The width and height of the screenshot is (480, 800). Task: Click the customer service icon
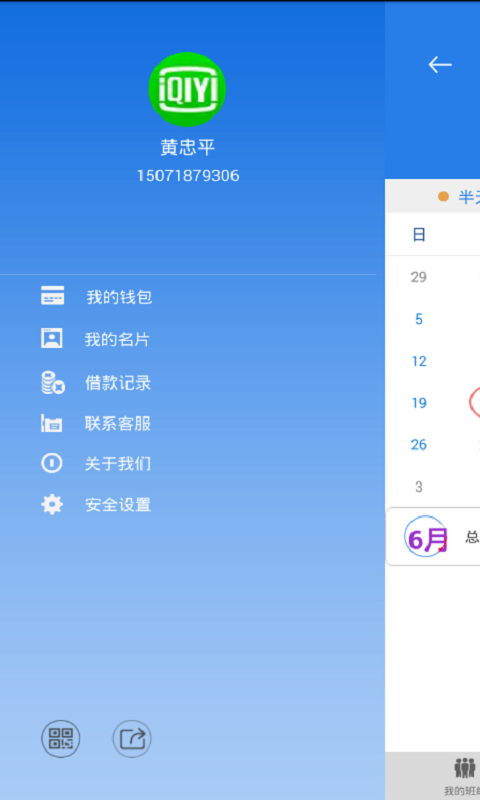pos(52,423)
